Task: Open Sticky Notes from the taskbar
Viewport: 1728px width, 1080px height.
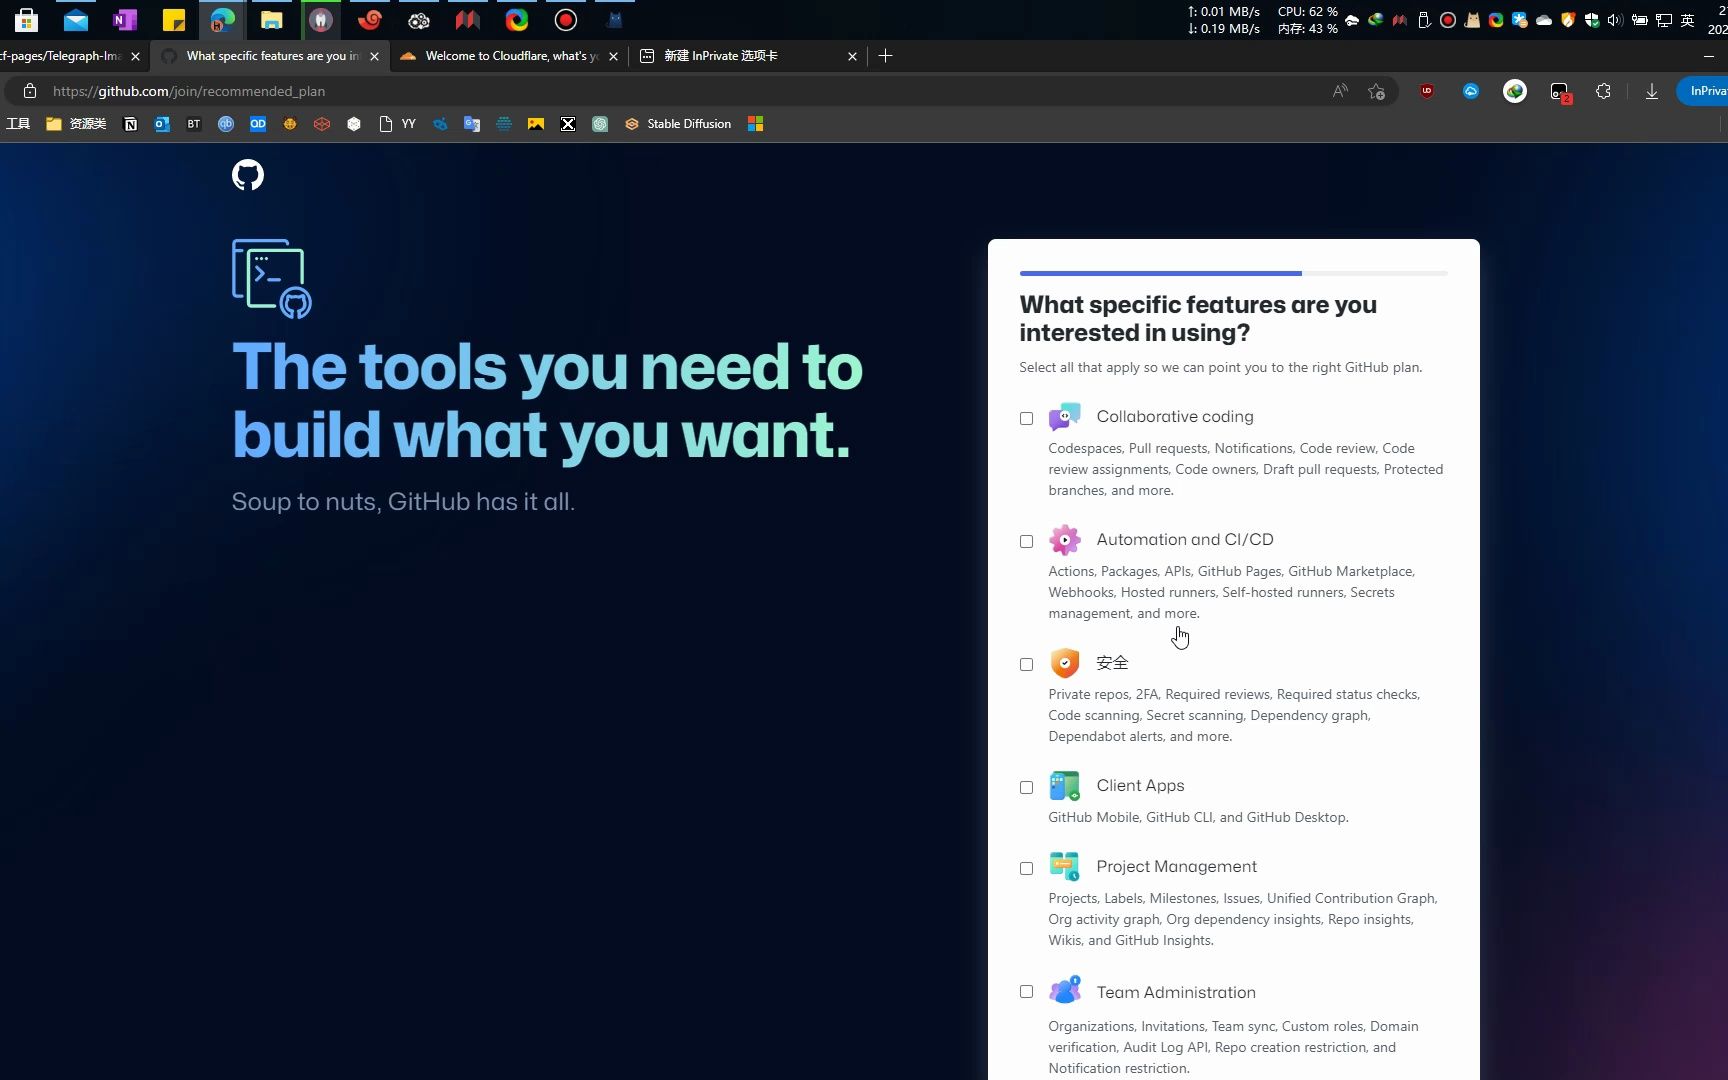Action: click(x=173, y=20)
